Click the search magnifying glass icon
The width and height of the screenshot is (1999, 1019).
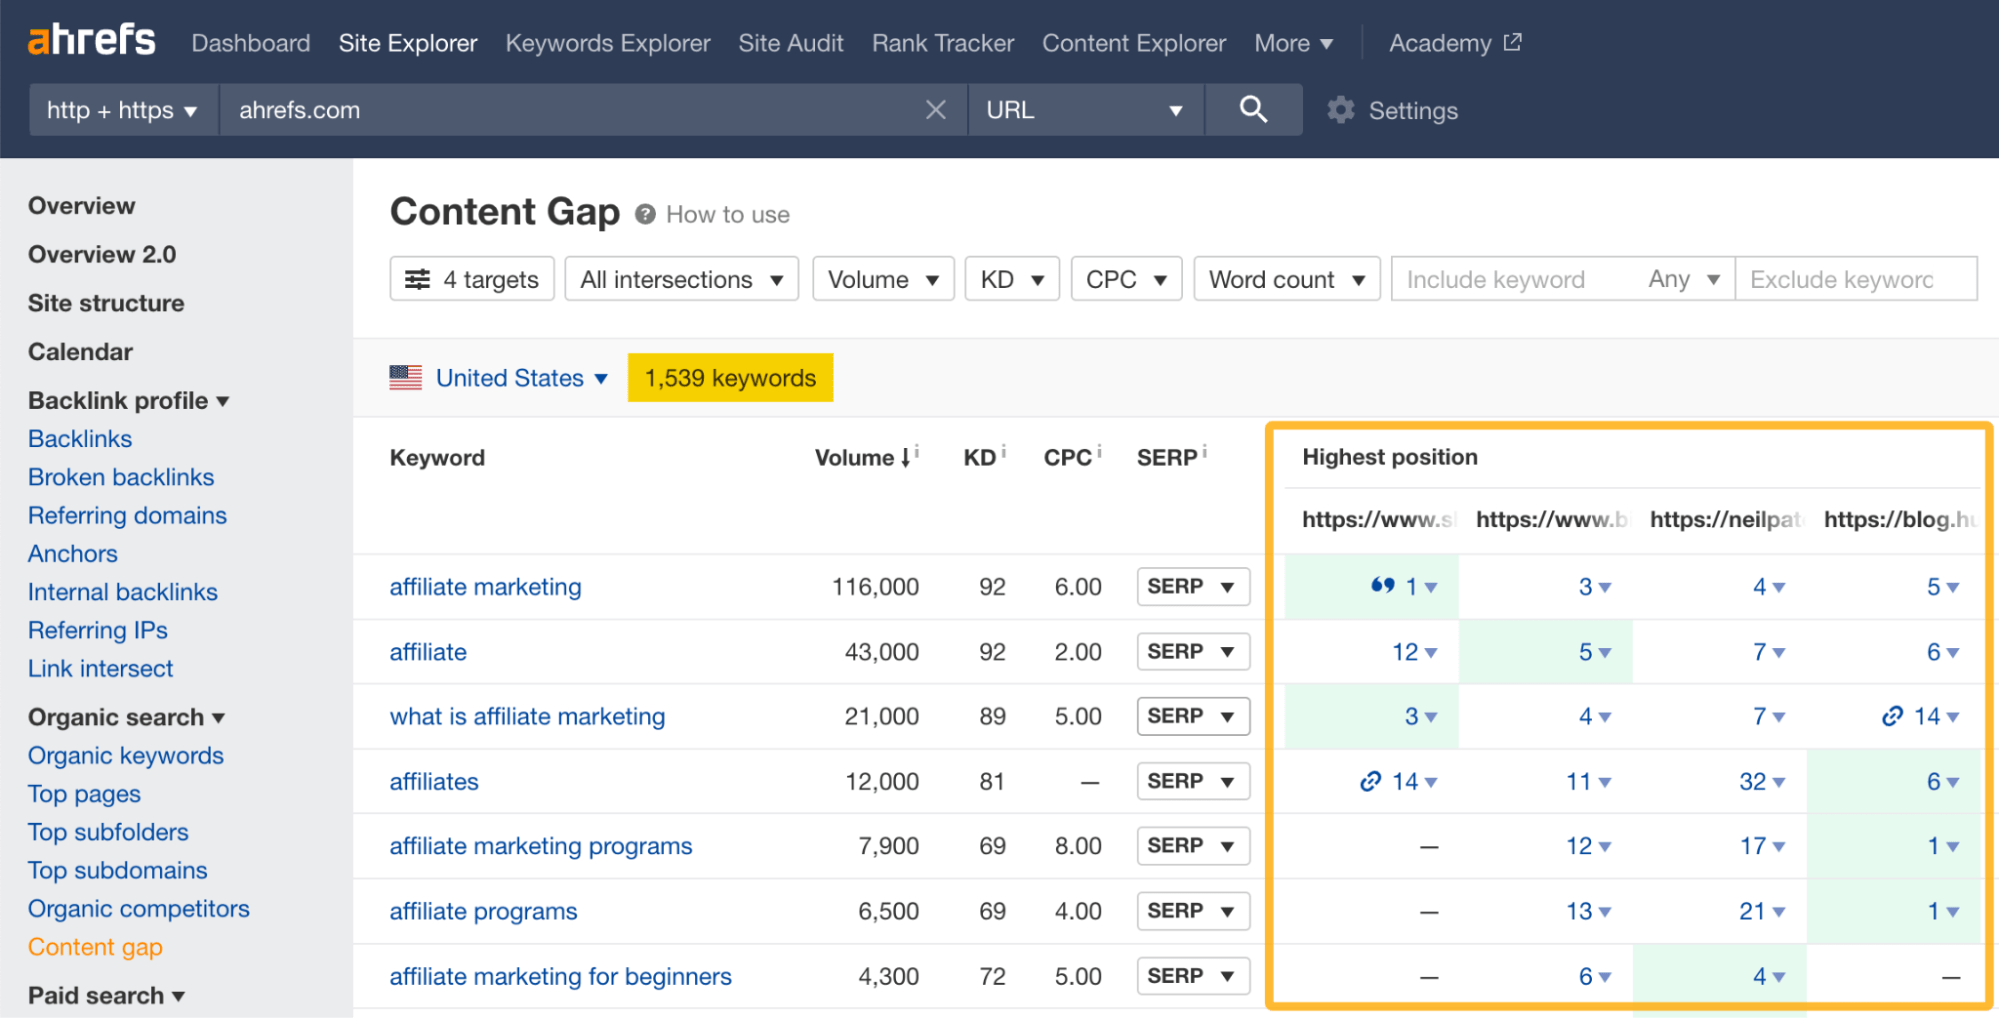1254,110
